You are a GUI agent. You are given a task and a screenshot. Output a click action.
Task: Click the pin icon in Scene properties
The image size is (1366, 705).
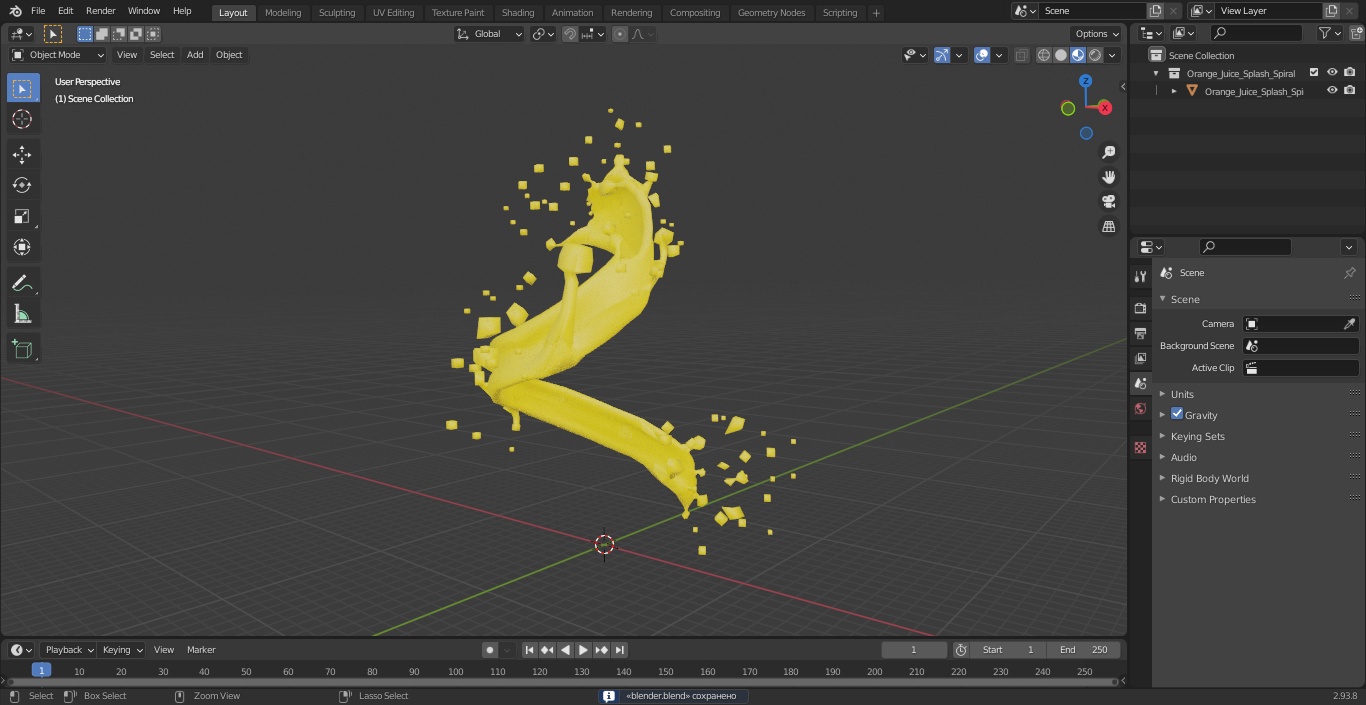[x=1349, y=273]
